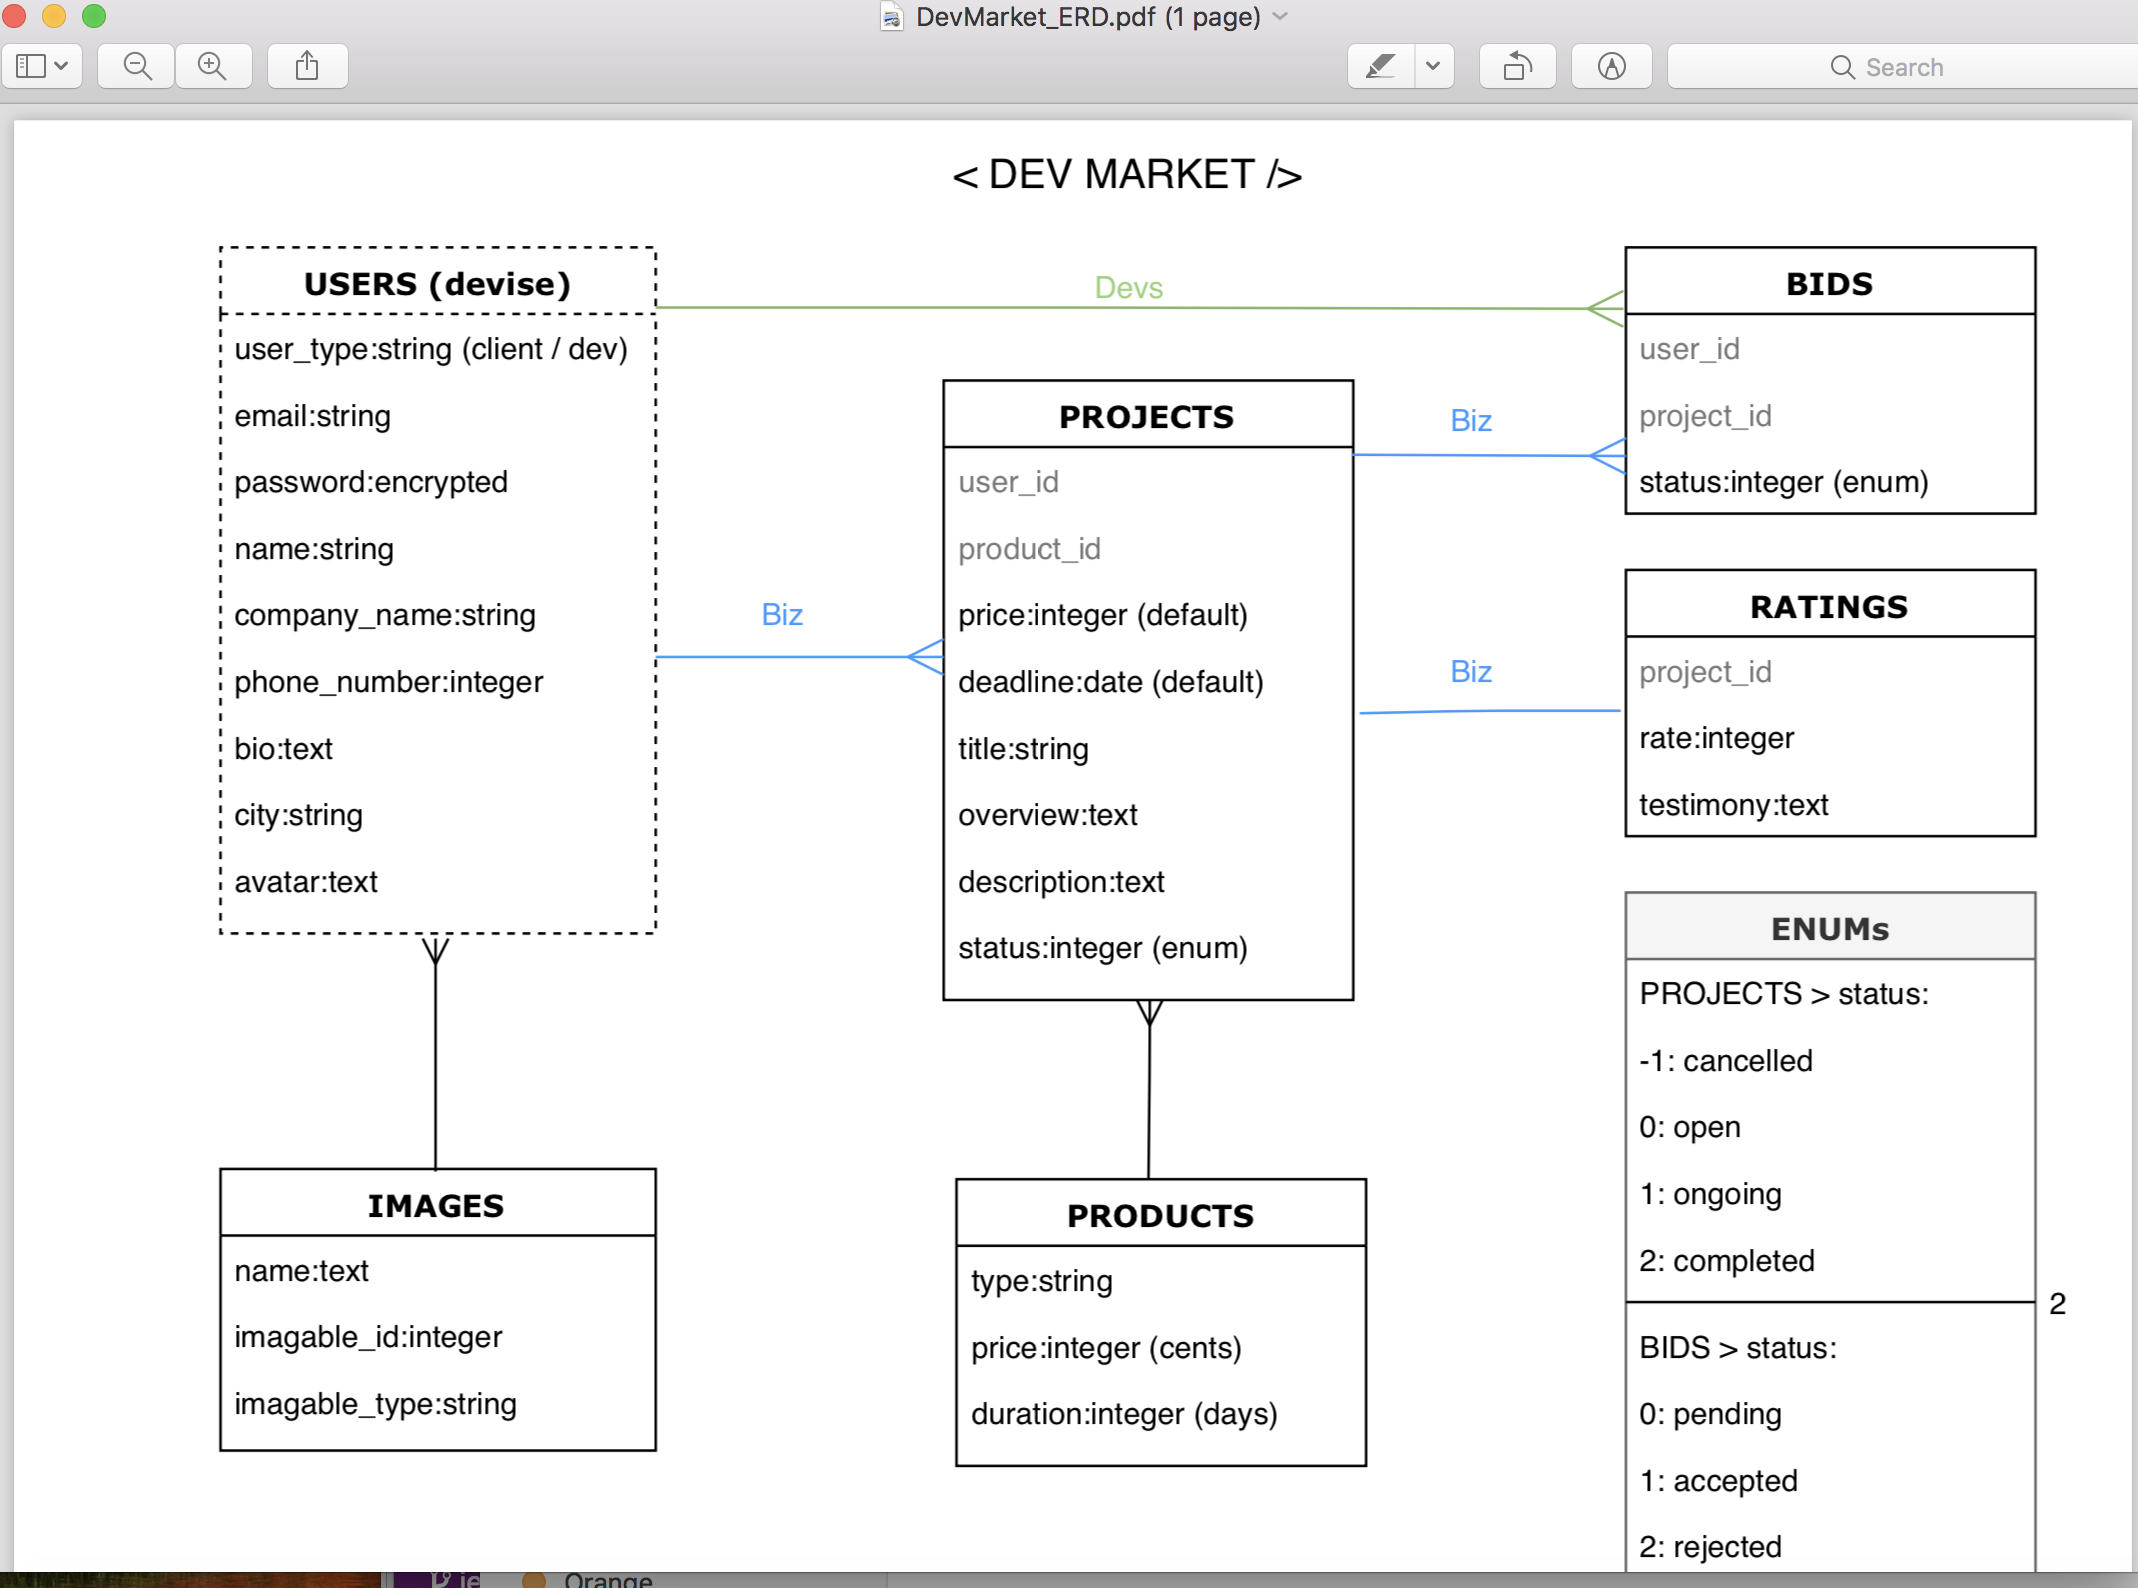Open the Share menu icon
The height and width of the screenshot is (1588, 2138).
[307, 66]
